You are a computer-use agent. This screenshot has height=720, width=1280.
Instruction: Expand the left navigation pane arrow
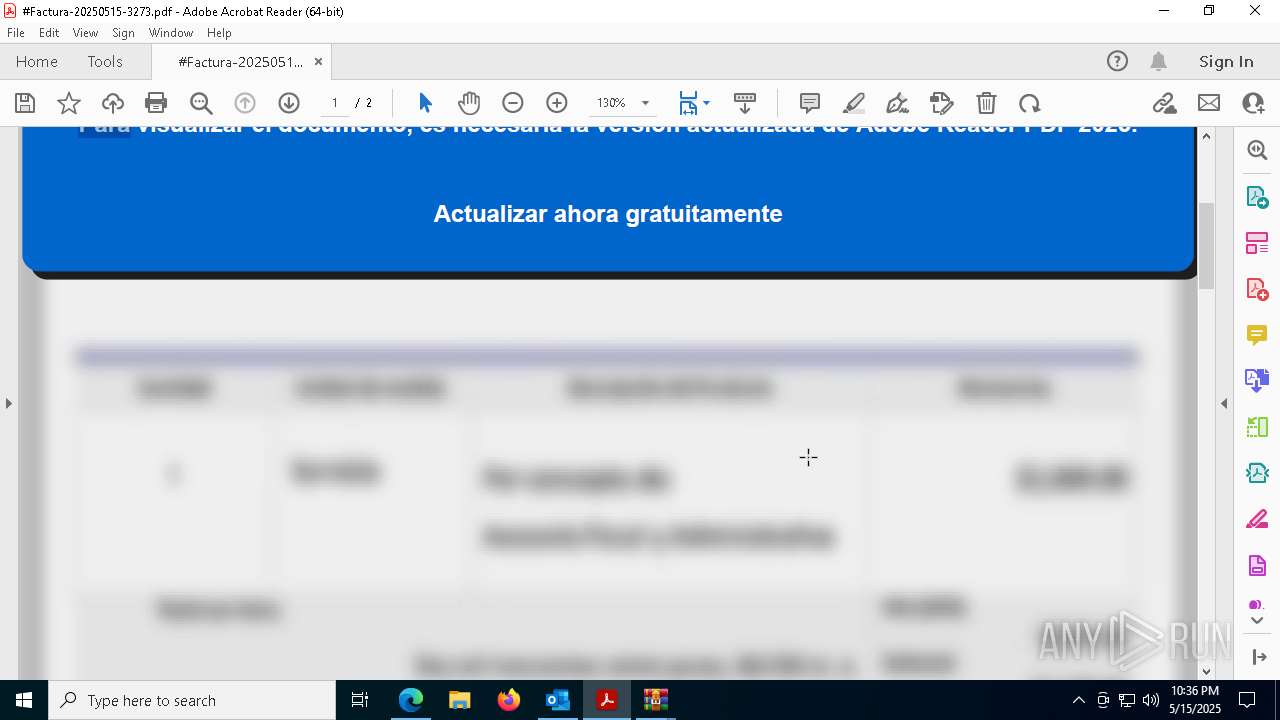click(x=9, y=403)
